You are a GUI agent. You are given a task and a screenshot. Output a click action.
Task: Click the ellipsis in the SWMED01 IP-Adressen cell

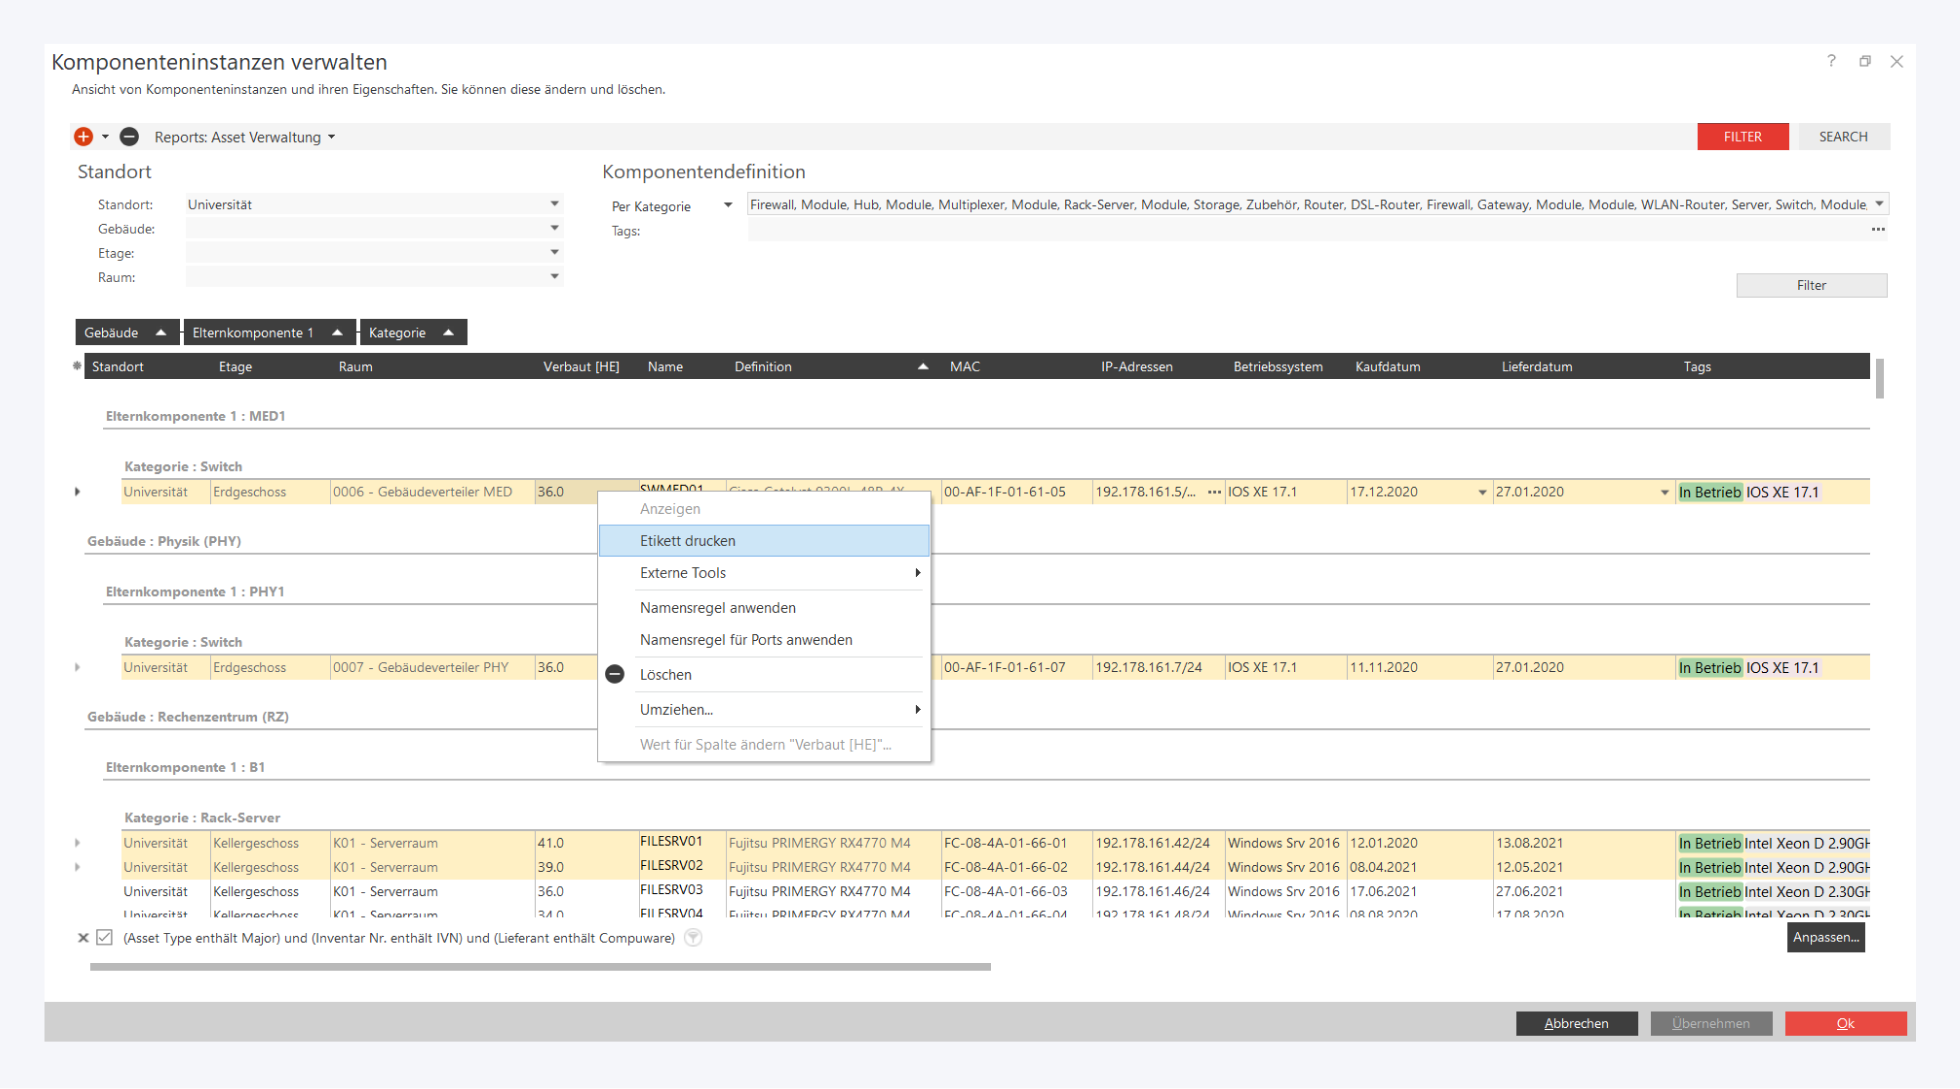tap(1214, 492)
